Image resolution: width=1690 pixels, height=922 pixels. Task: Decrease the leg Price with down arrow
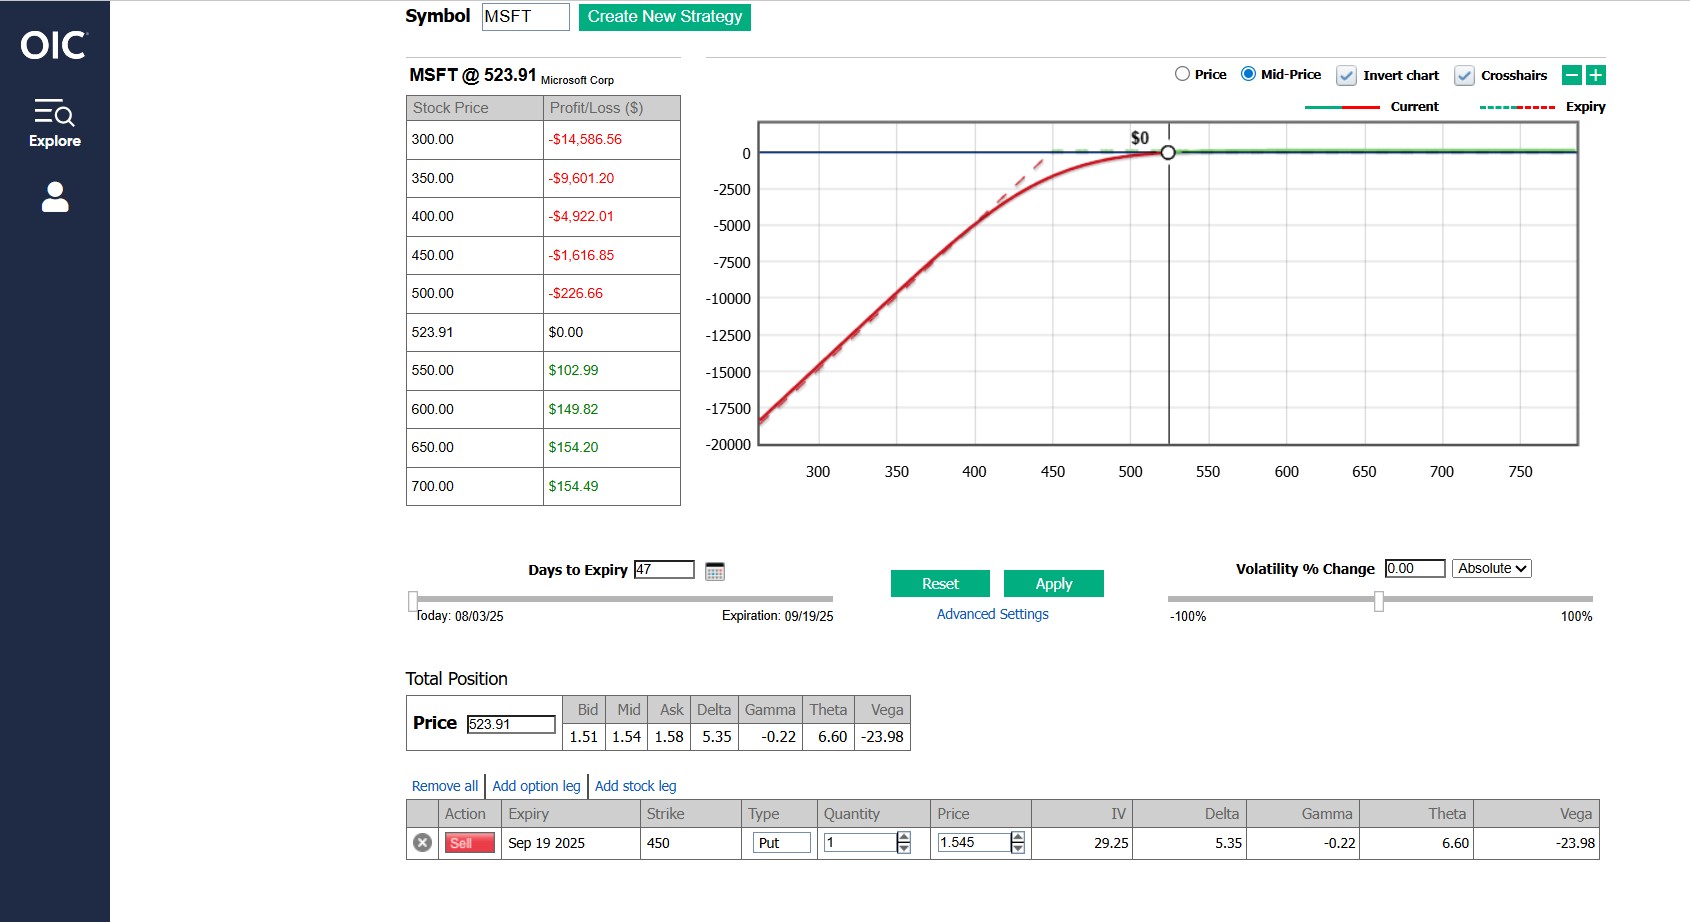pos(1018,848)
